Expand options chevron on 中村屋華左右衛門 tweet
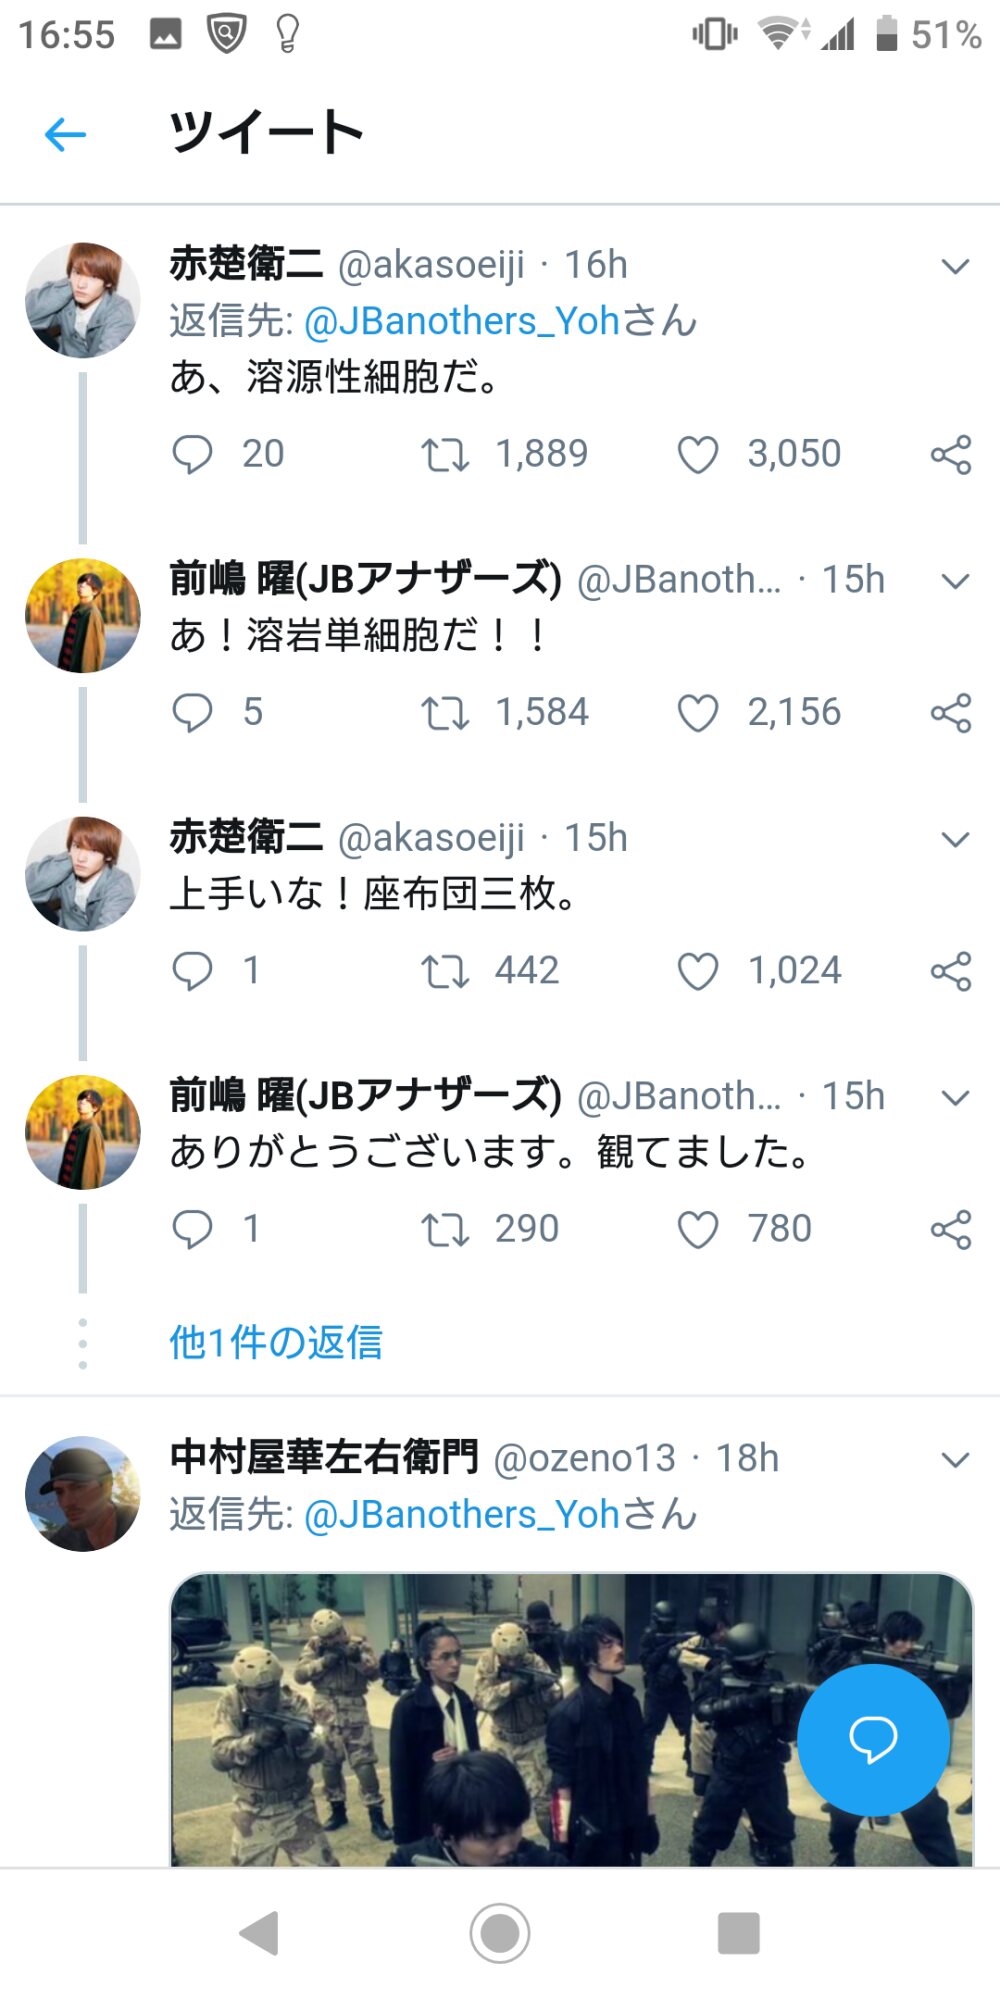The width and height of the screenshot is (1000, 2000). 955,1460
